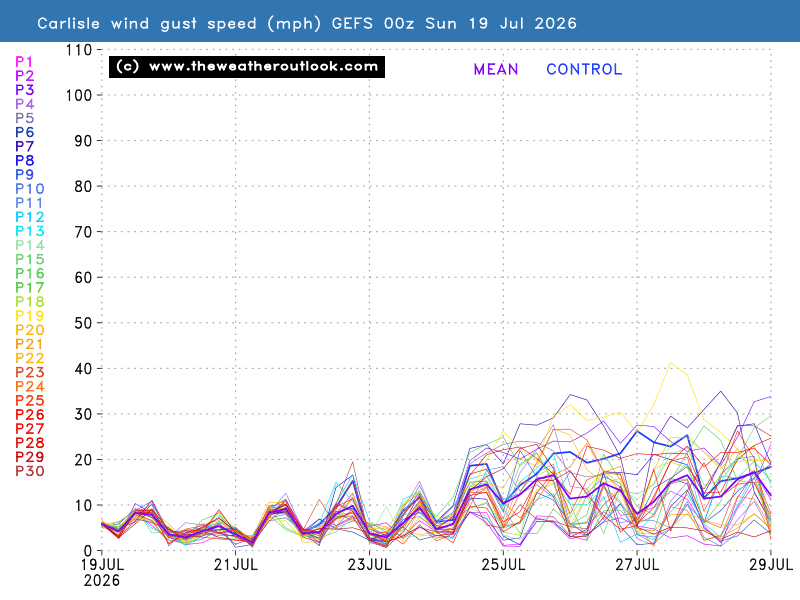Click the P19 legend label
The height and width of the screenshot is (600, 800).
pyautogui.click(x=30, y=316)
